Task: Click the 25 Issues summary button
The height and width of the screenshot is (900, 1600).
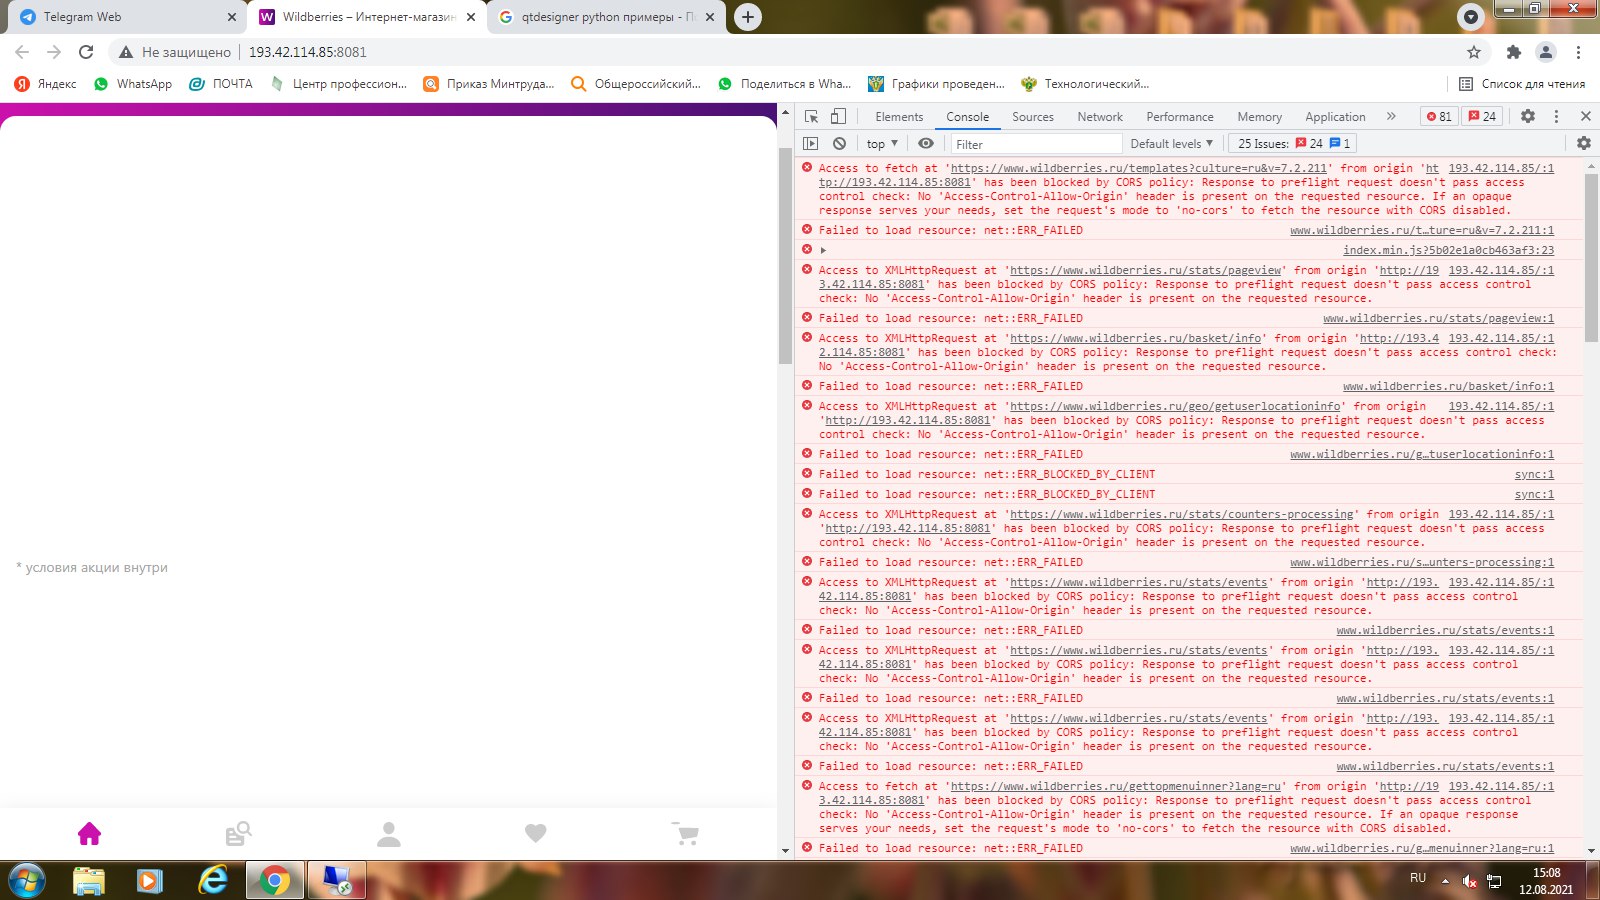Action: (x=1293, y=143)
